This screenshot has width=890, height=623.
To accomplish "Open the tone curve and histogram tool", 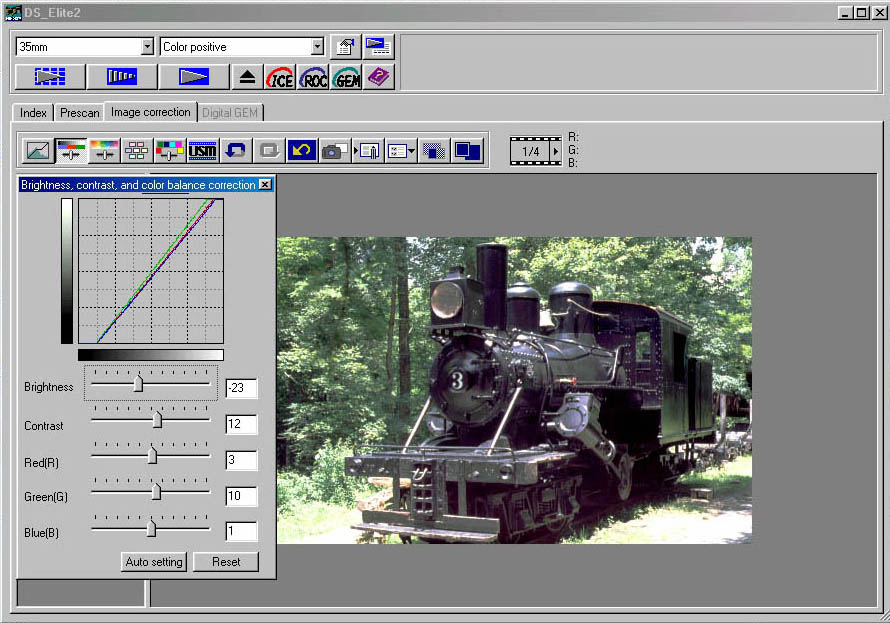I will [x=37, y=151].
